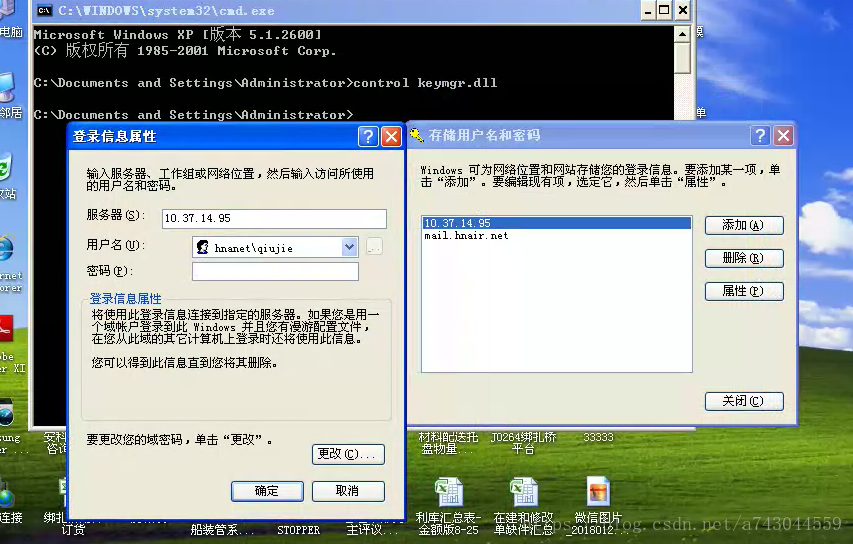The width and height of the screenshot is (853, 544).
Task: Maximize the cmd.exe window
Action: pyautogui.click(x=664, y=10)
